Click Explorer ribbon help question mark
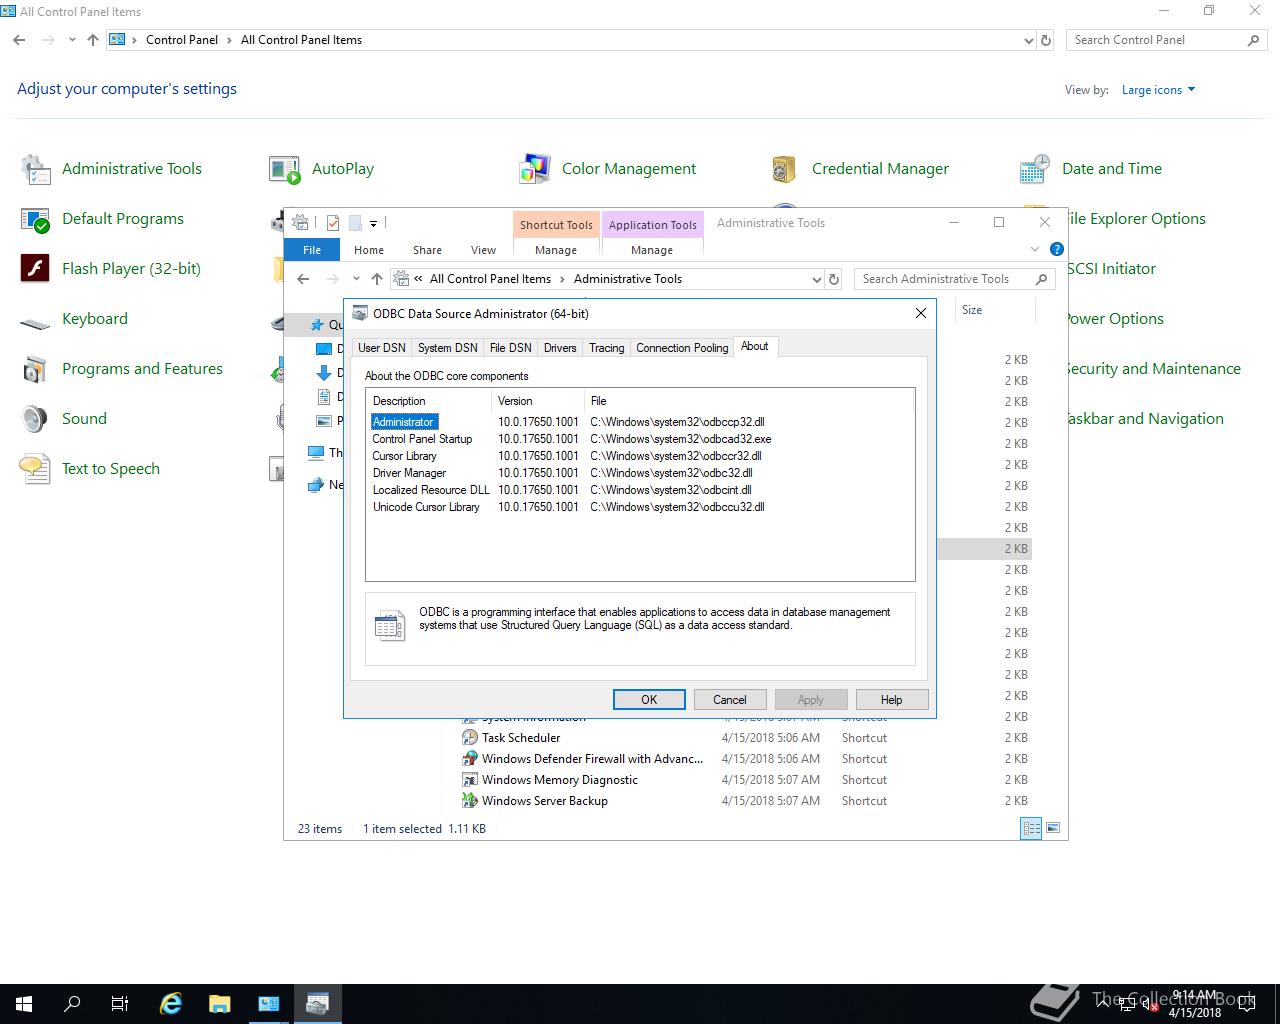The image size is (1280, 1024). point(1057,249)
